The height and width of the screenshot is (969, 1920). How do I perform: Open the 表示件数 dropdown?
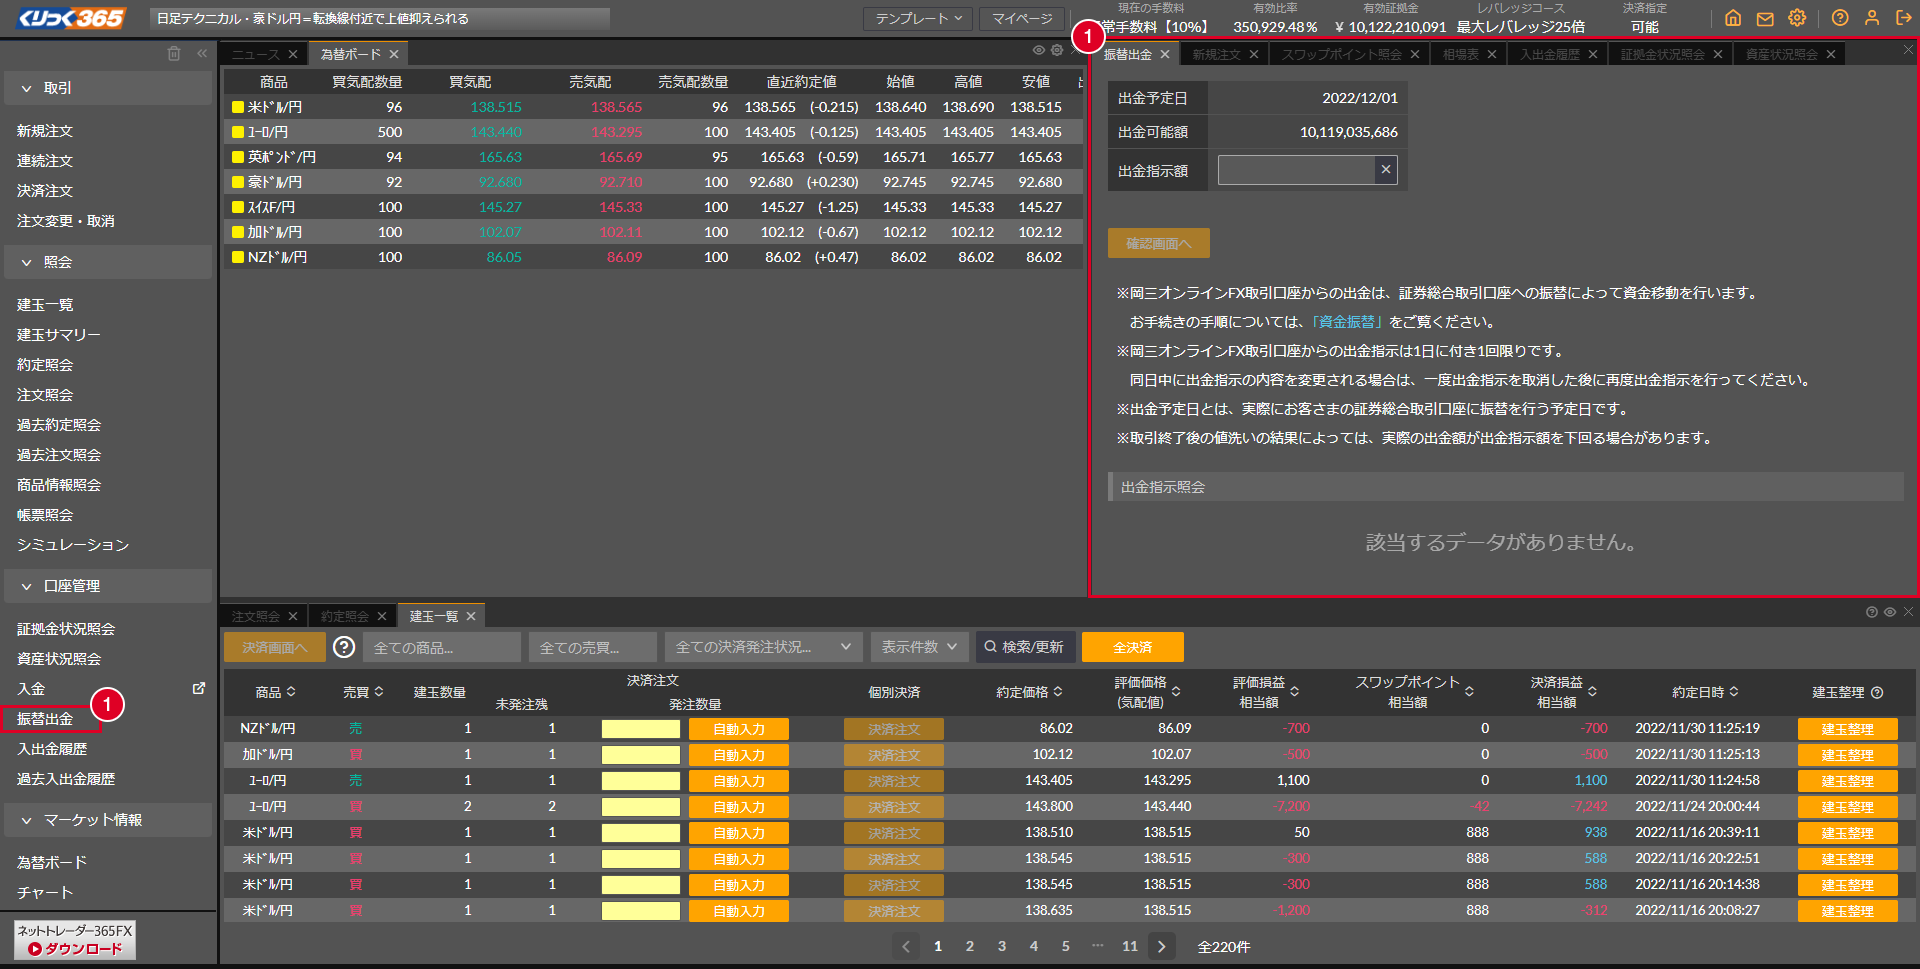919,647
